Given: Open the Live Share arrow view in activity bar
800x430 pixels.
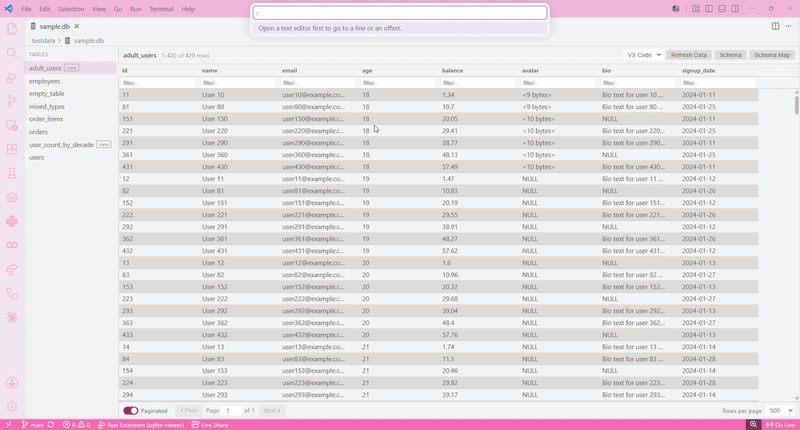Looking at the screenshot, I should click(x=12, y=269).
